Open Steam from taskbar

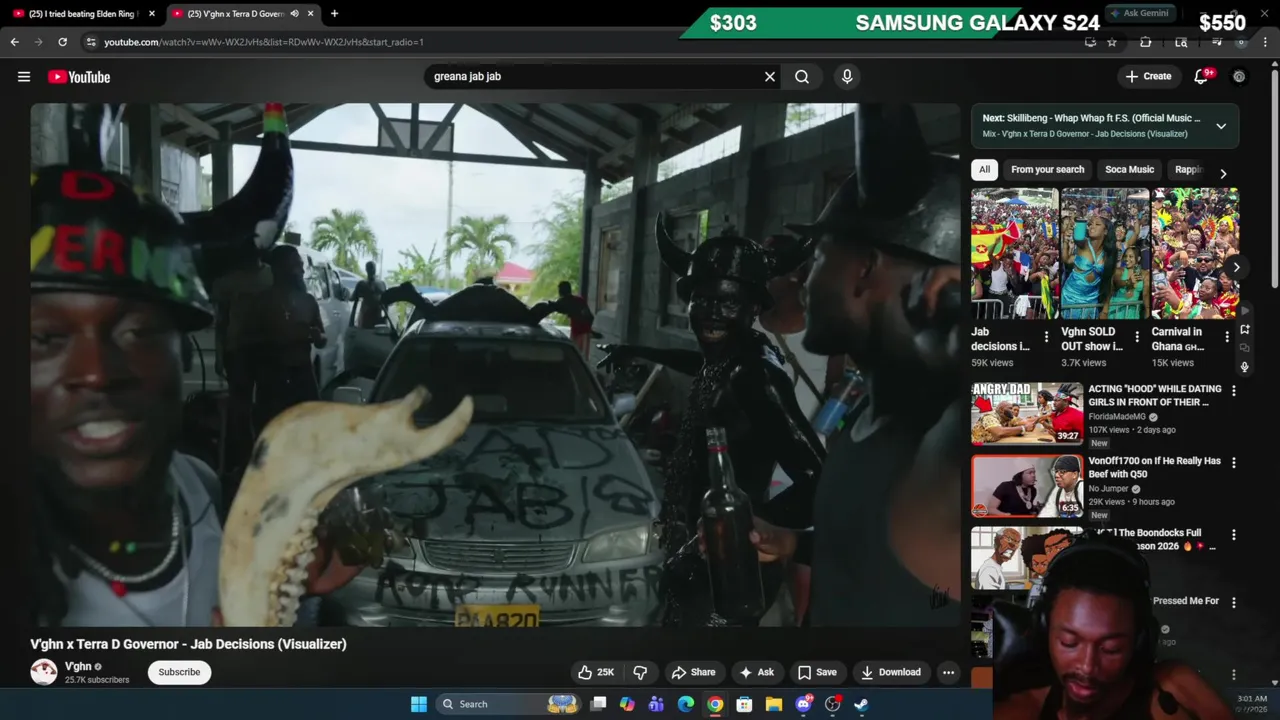[861, 704]
